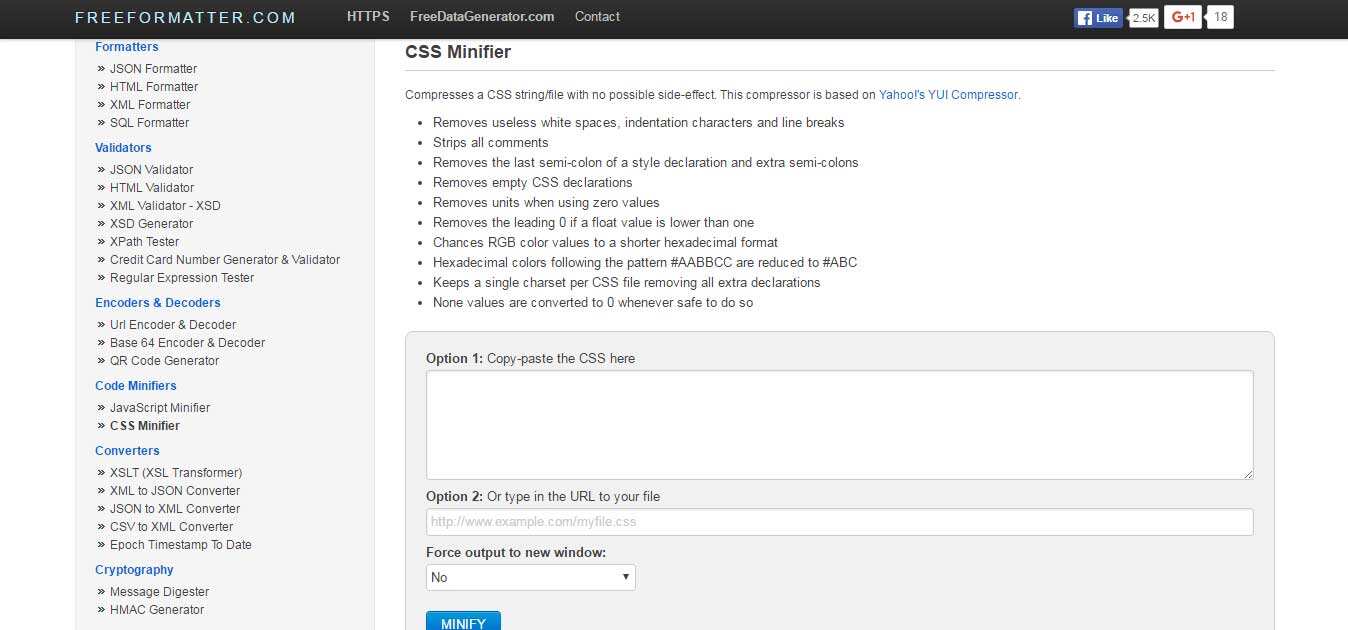Viewport: 1348px width, 630px height.
Task: Go to FreeDataGenerator.com in top navigation
Action: coord(482,17)
